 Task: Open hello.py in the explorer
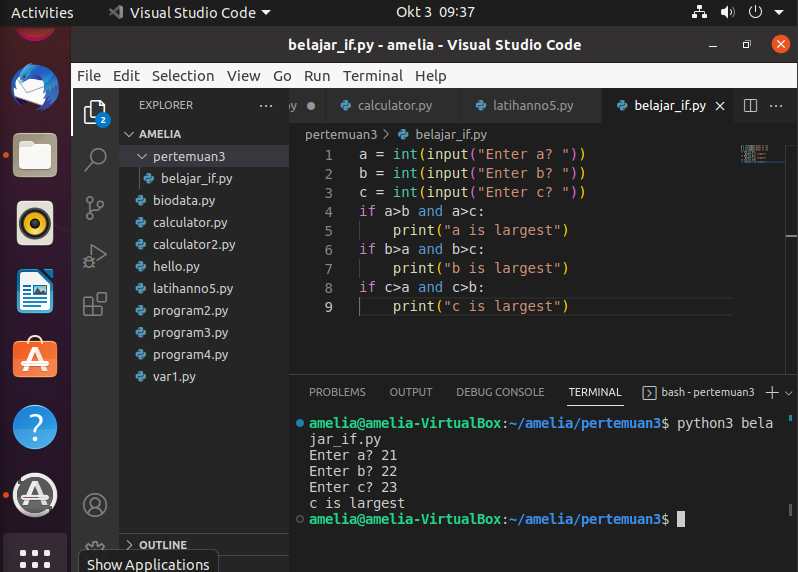coord(204,266)
